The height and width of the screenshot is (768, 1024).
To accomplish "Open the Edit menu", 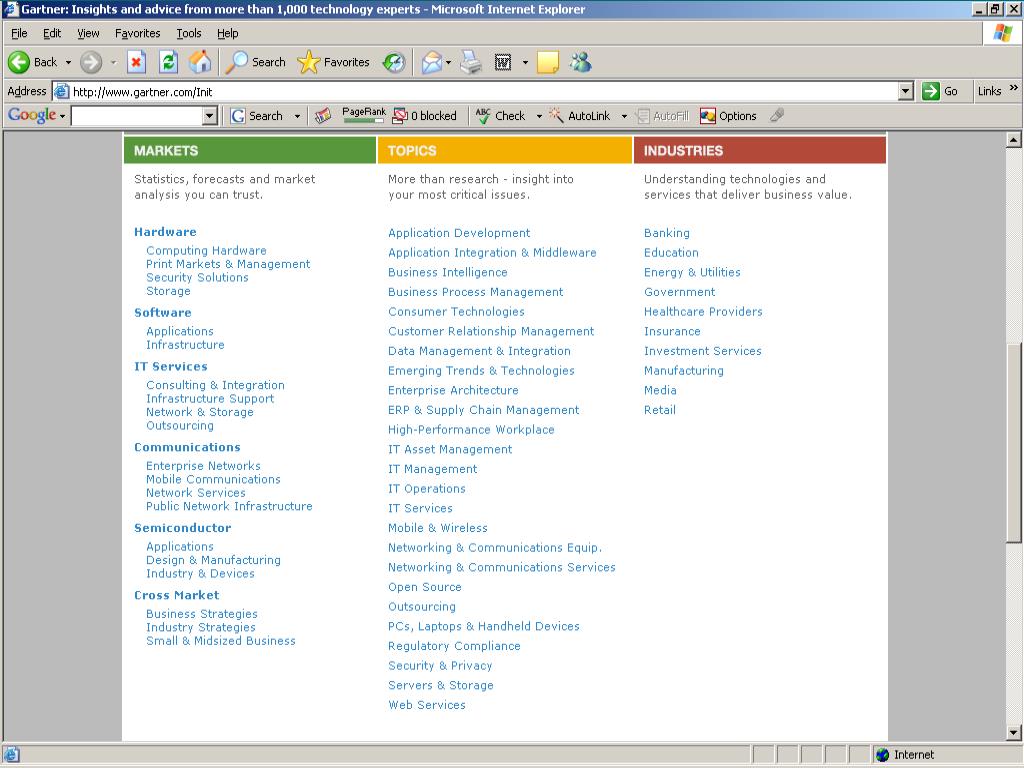I will pos(52,33).
